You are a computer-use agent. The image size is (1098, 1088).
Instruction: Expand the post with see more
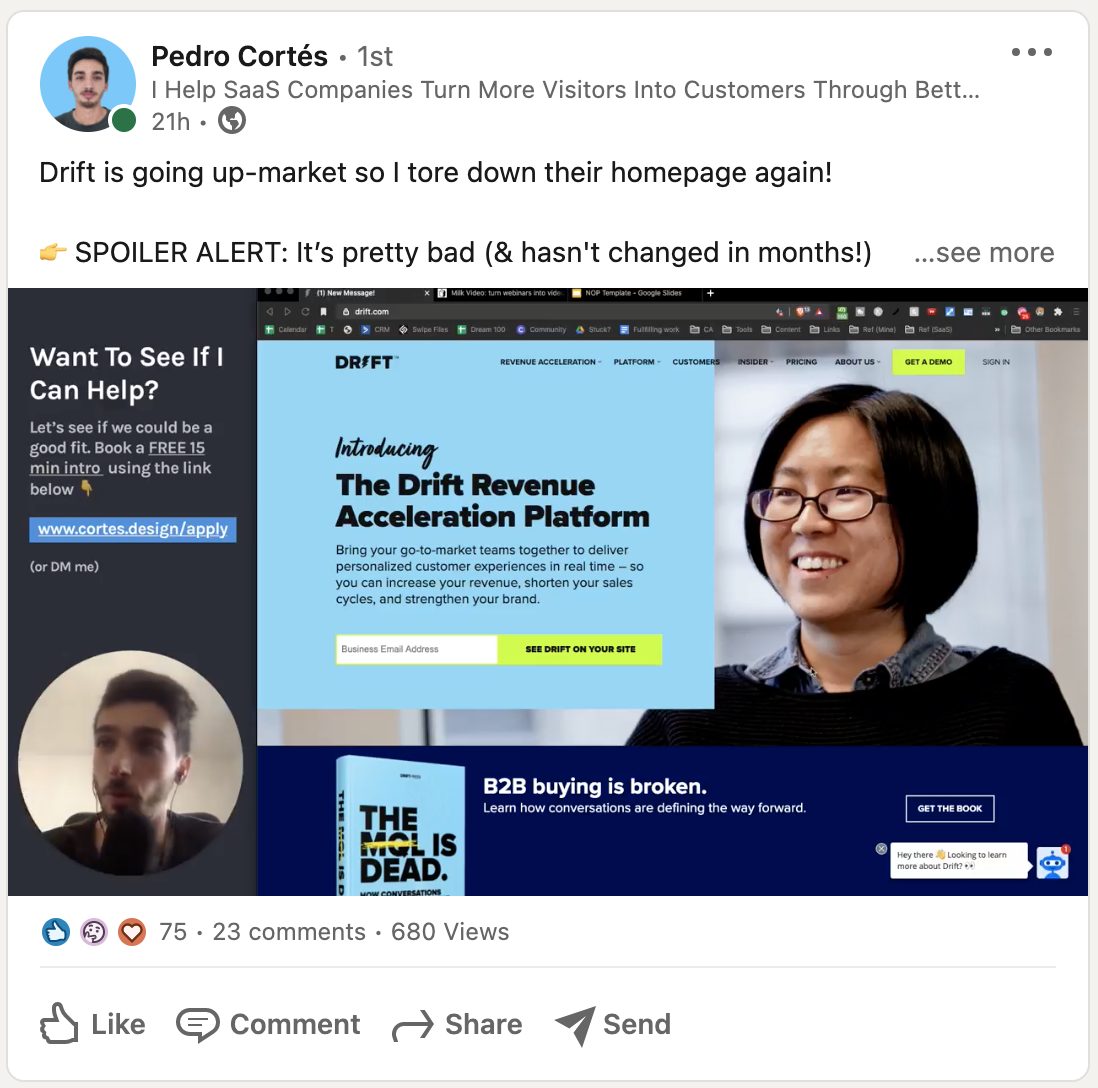coord(984,252)
